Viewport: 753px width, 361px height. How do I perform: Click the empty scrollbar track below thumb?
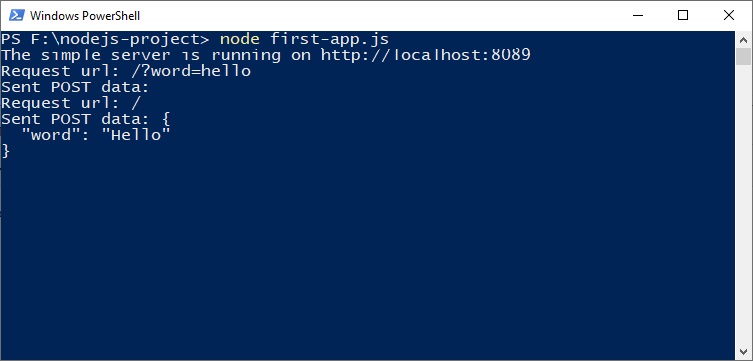tap(743, 204)
